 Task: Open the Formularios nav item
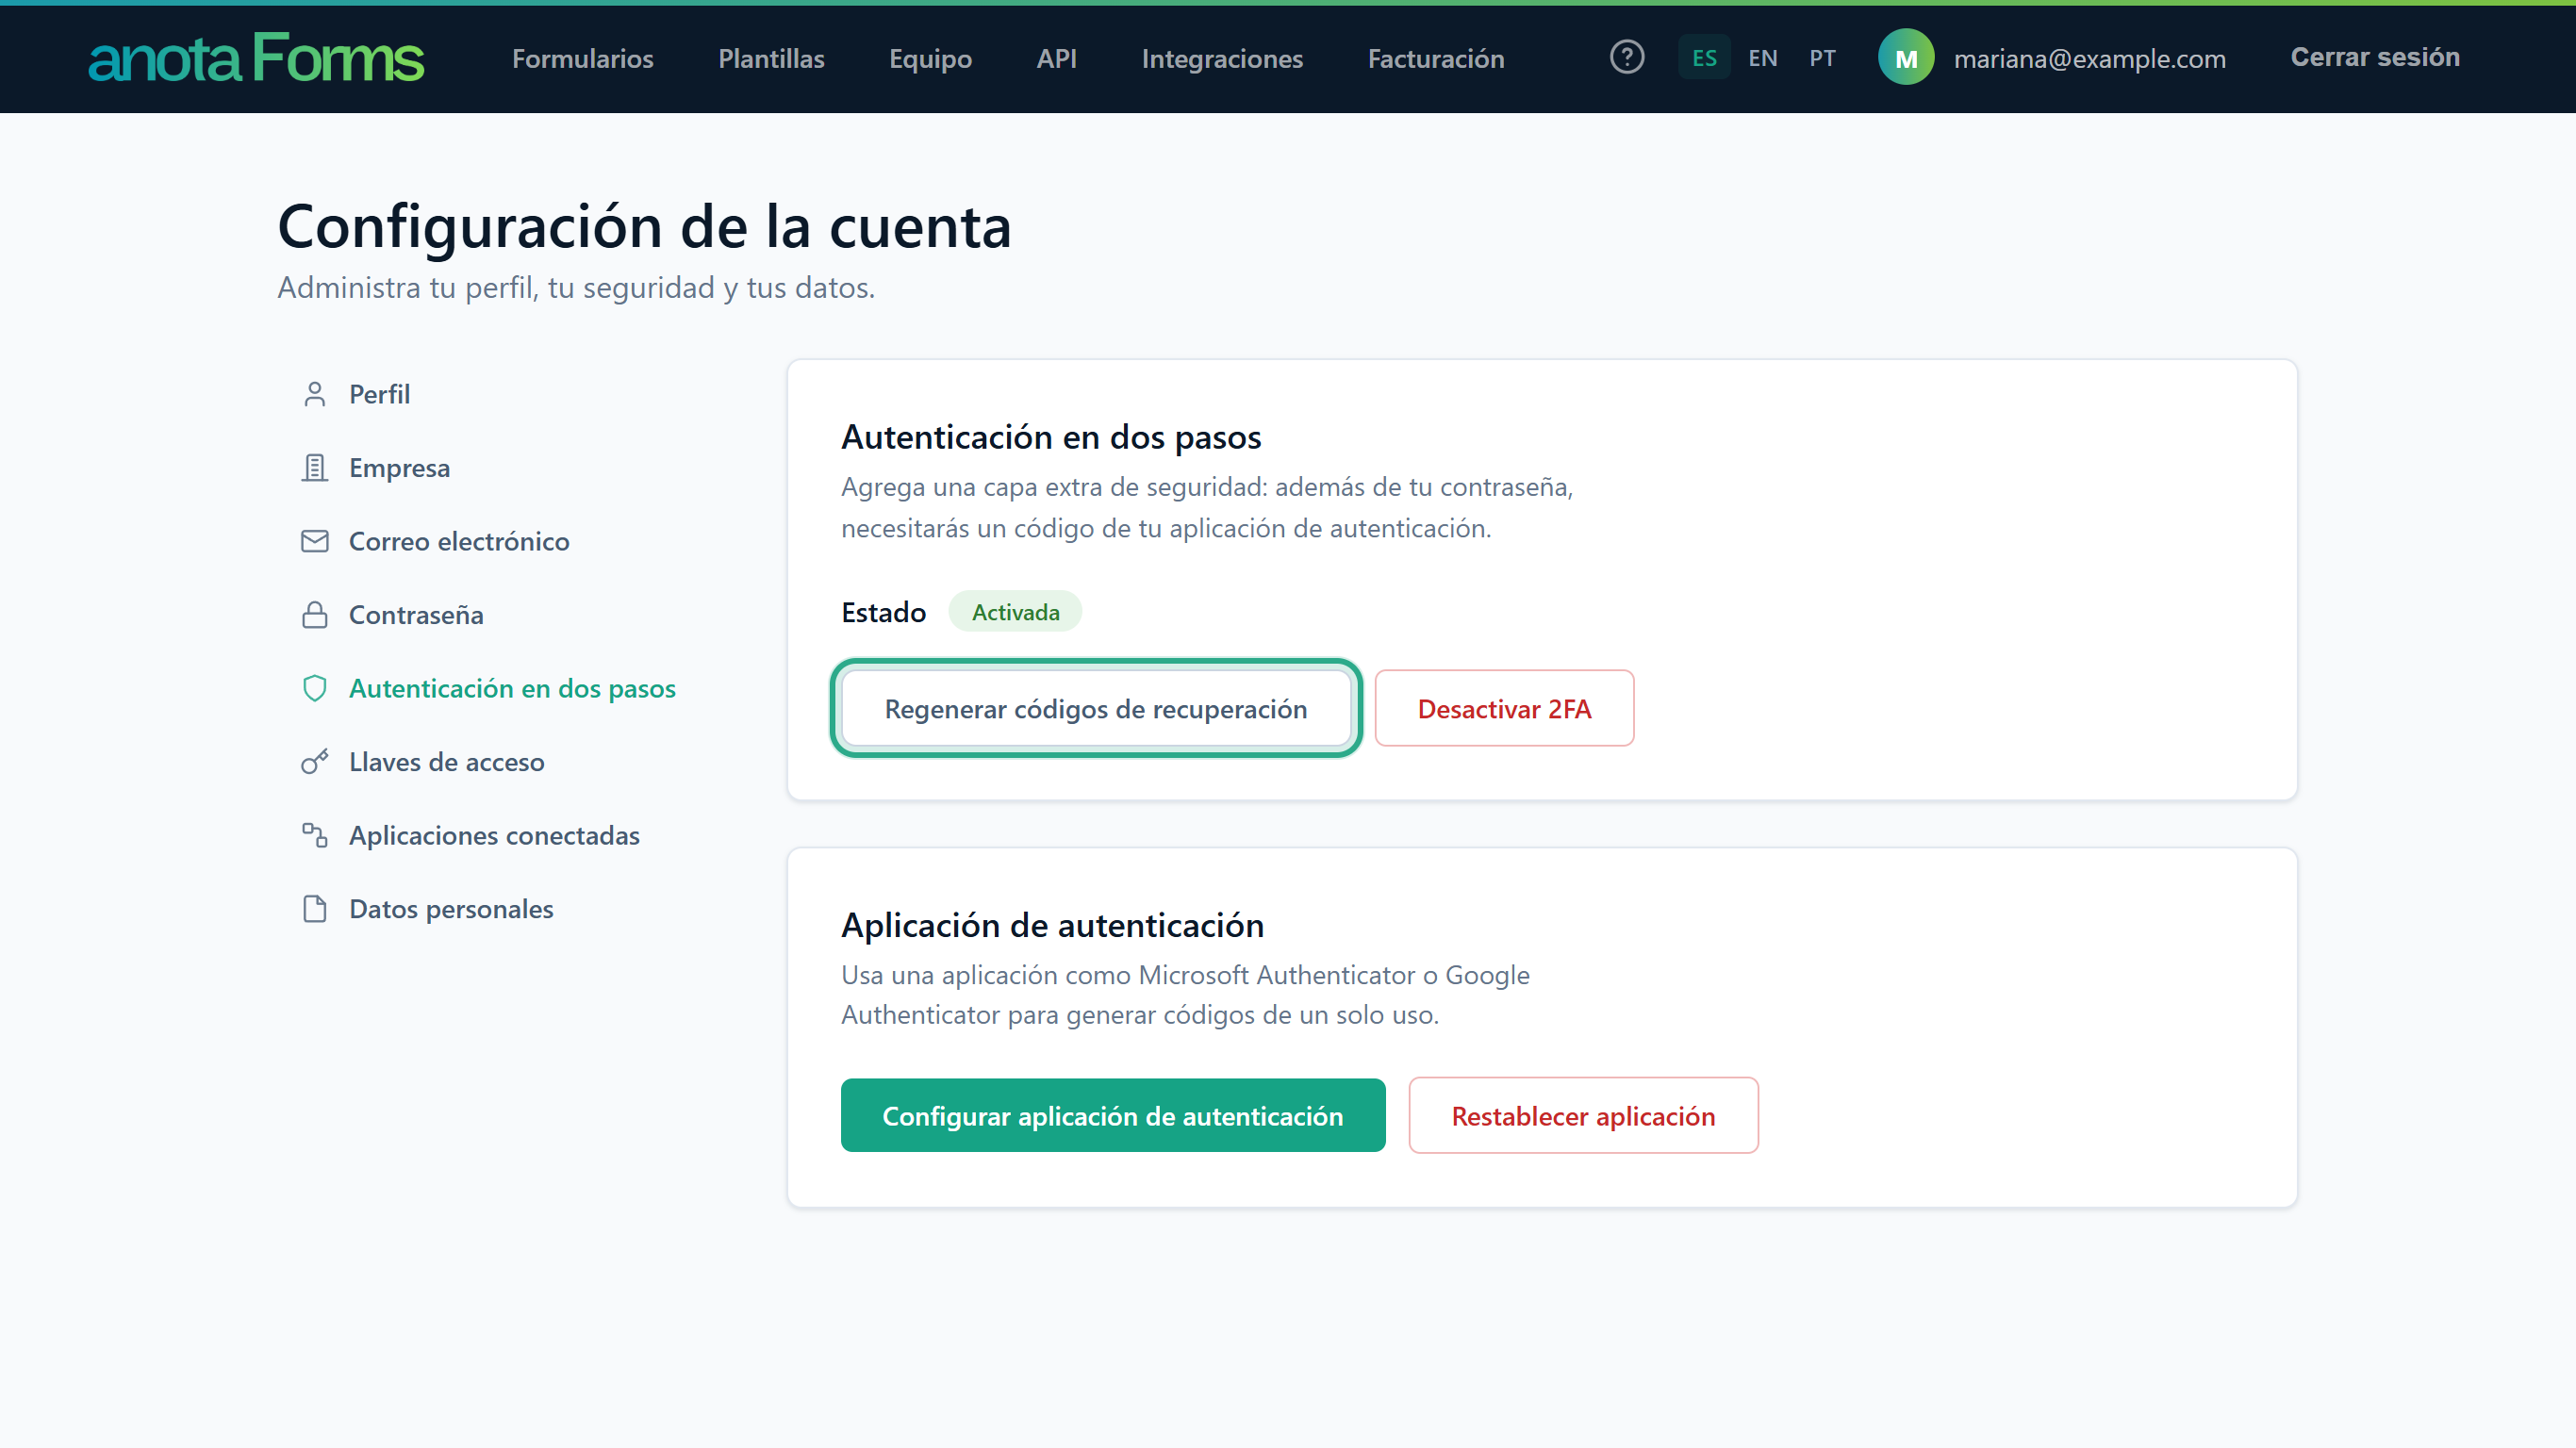click(x=583, y=58)
